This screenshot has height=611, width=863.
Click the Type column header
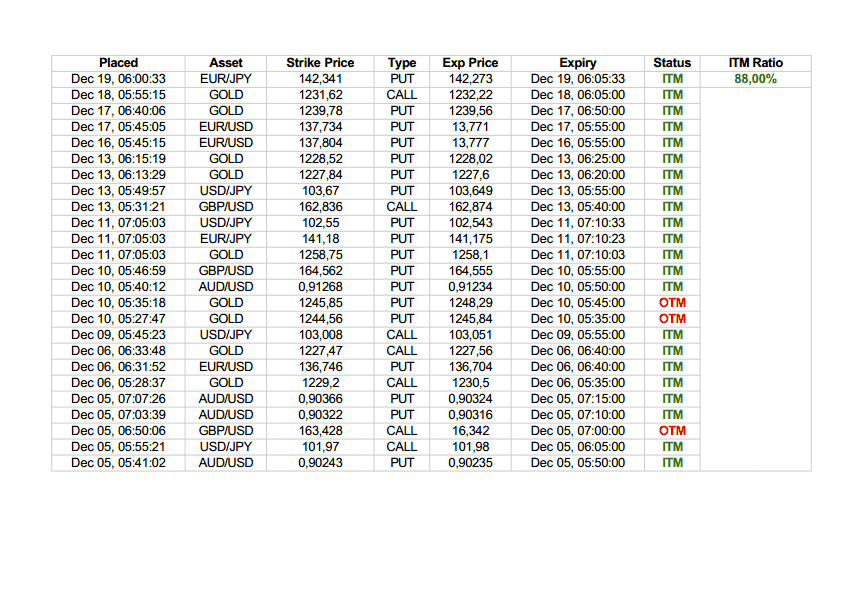400,62
